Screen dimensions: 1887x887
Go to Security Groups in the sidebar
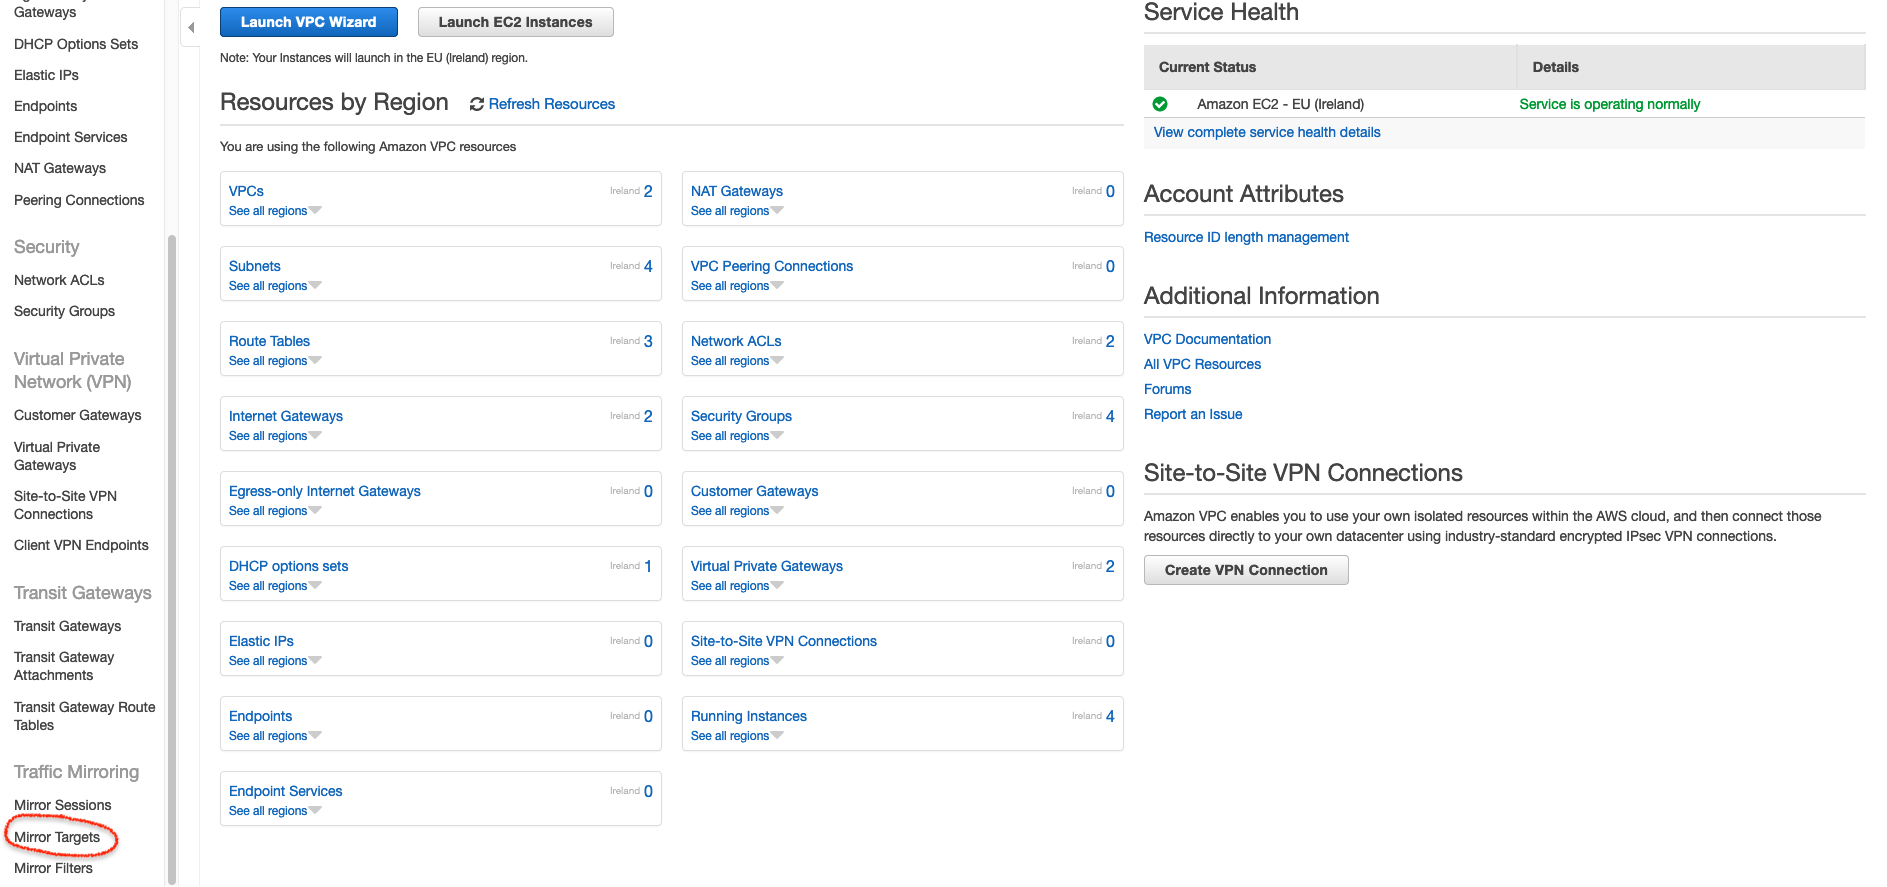point(64,311)
